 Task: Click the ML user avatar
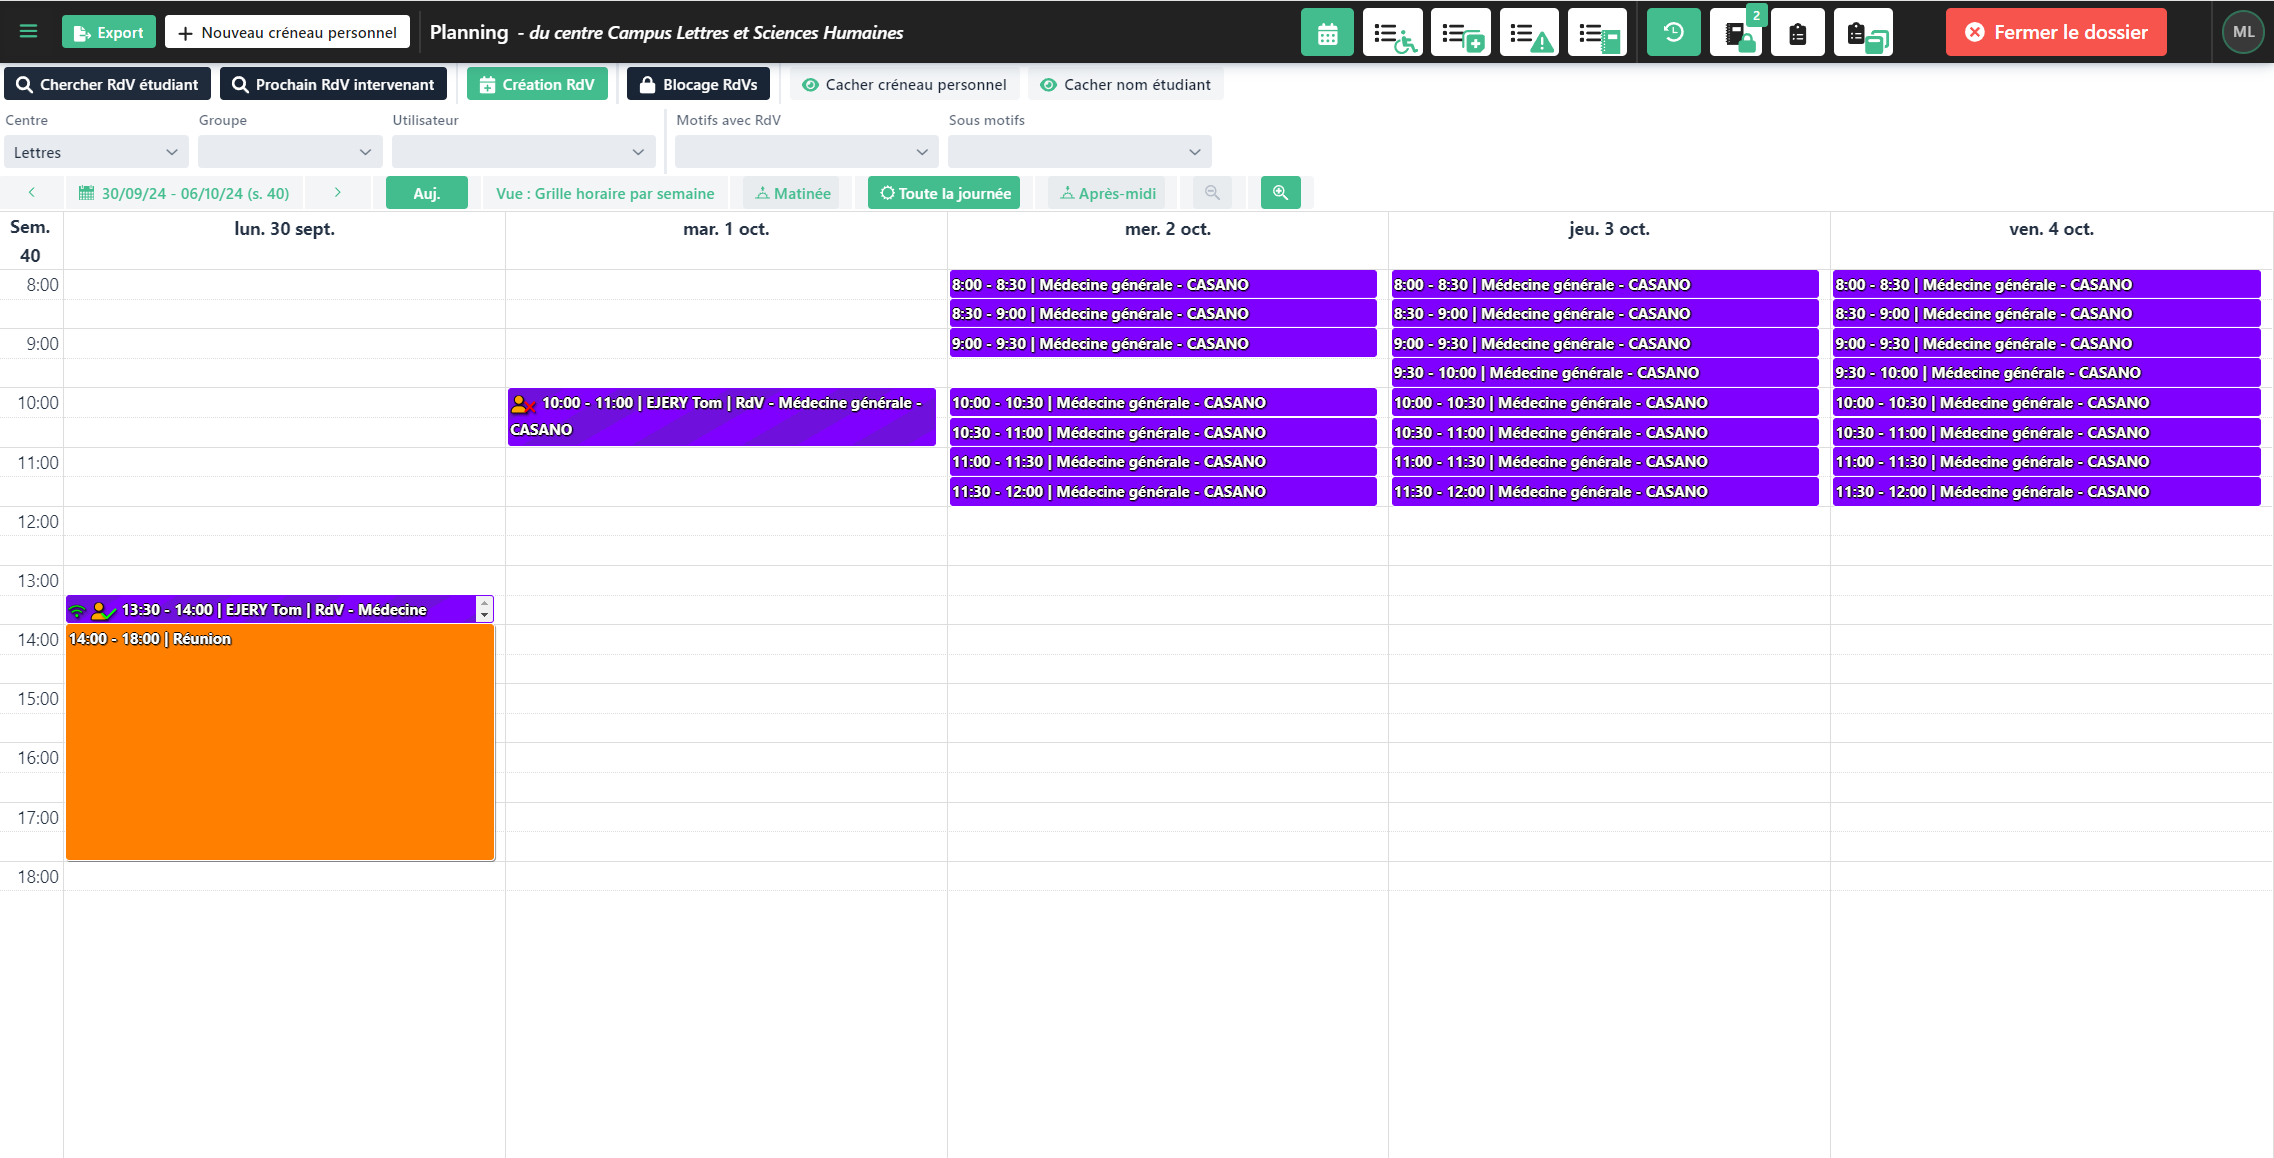(2242, 32)
